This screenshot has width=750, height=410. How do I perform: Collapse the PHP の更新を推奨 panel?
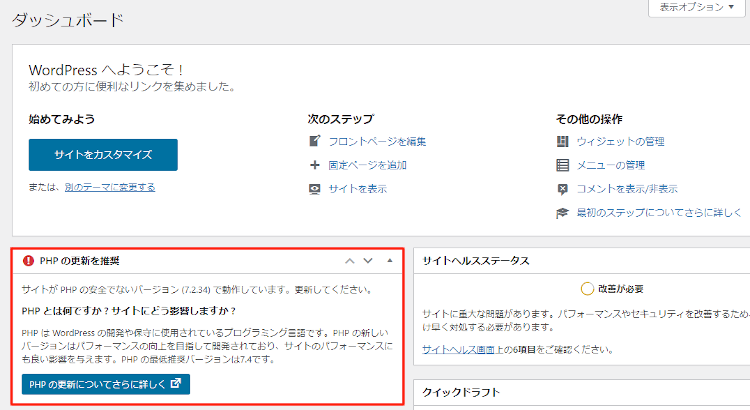(389, 261)
